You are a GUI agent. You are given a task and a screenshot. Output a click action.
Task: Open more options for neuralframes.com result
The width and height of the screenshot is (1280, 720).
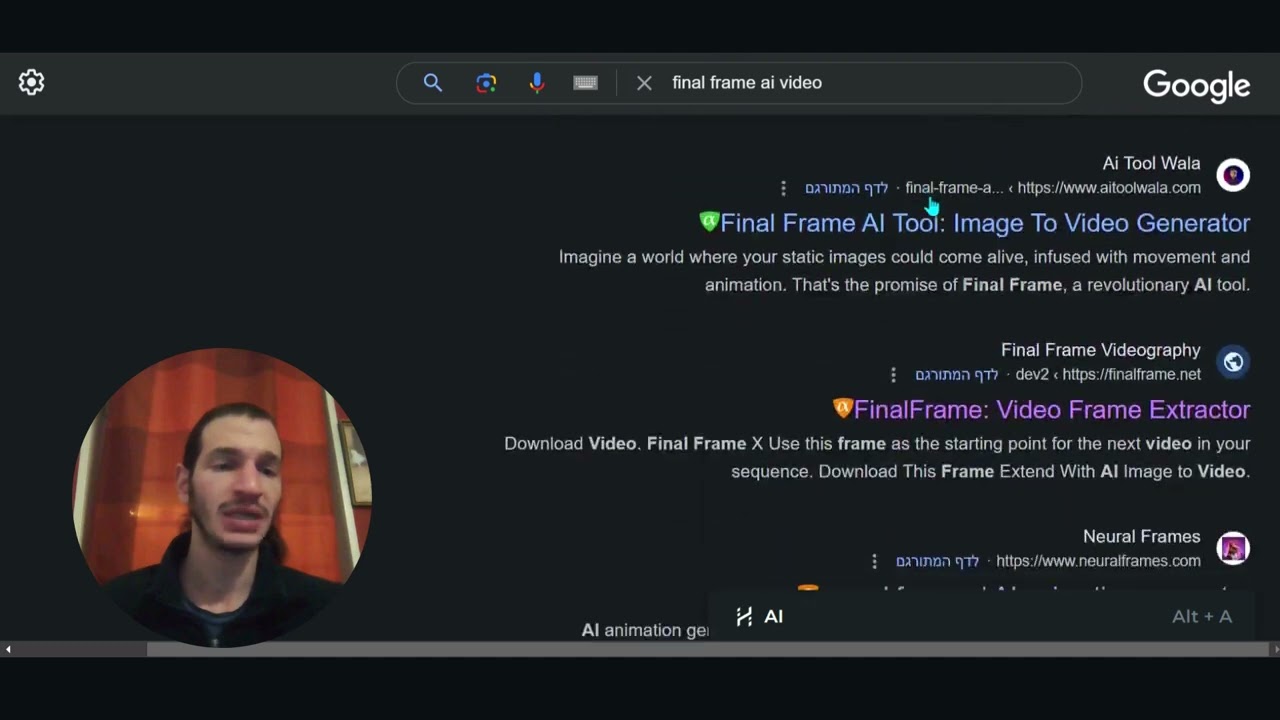pos(874,561)
